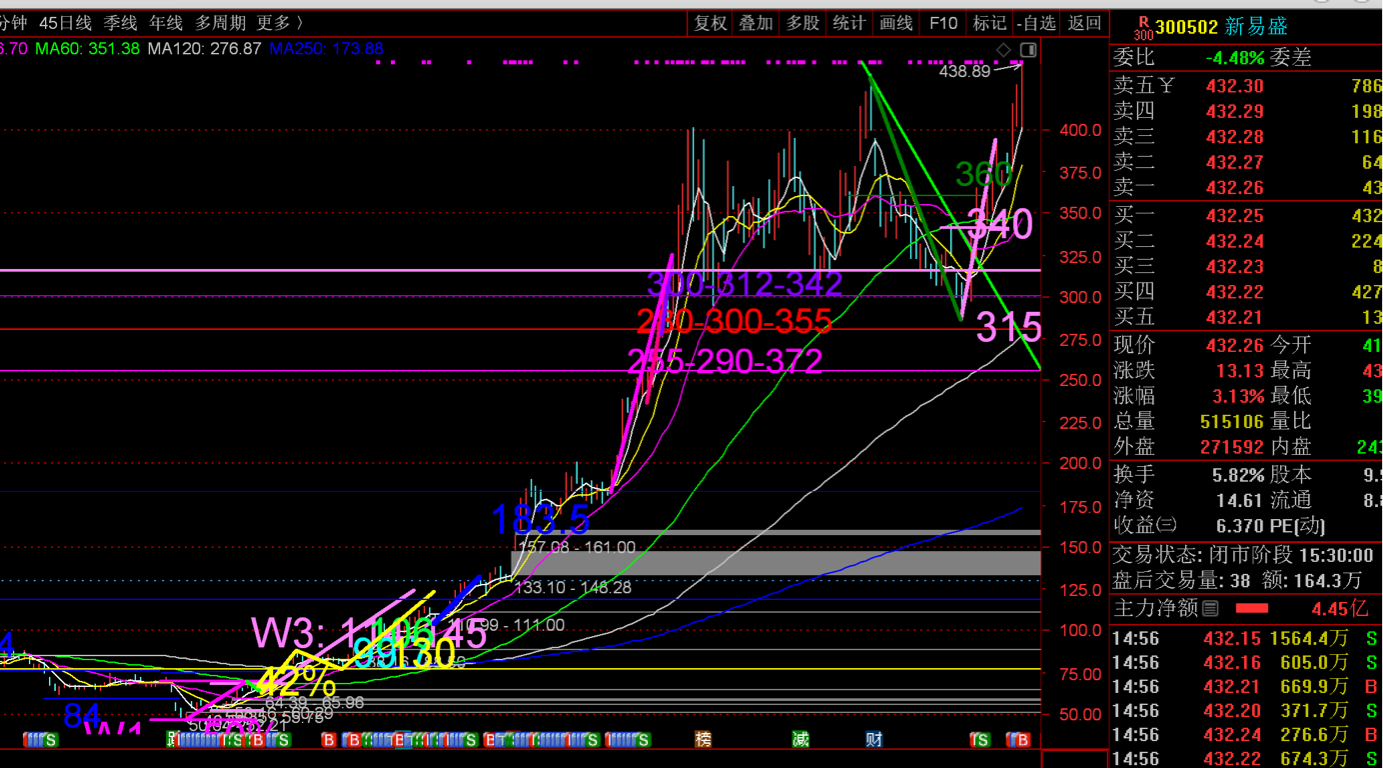
Task: Remove stock from watchlist via -自选
Action: (x=1036, y=23)
